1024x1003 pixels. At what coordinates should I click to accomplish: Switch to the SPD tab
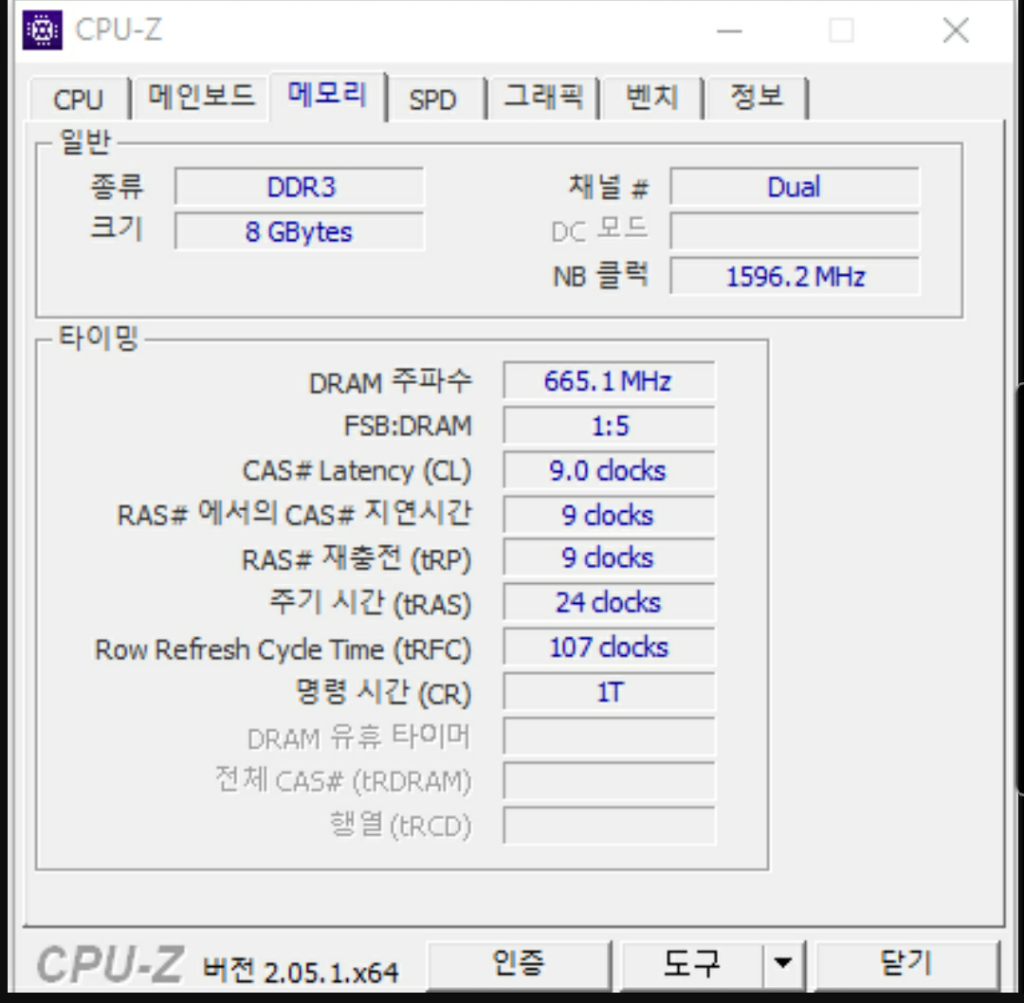[x=432, y=99]
